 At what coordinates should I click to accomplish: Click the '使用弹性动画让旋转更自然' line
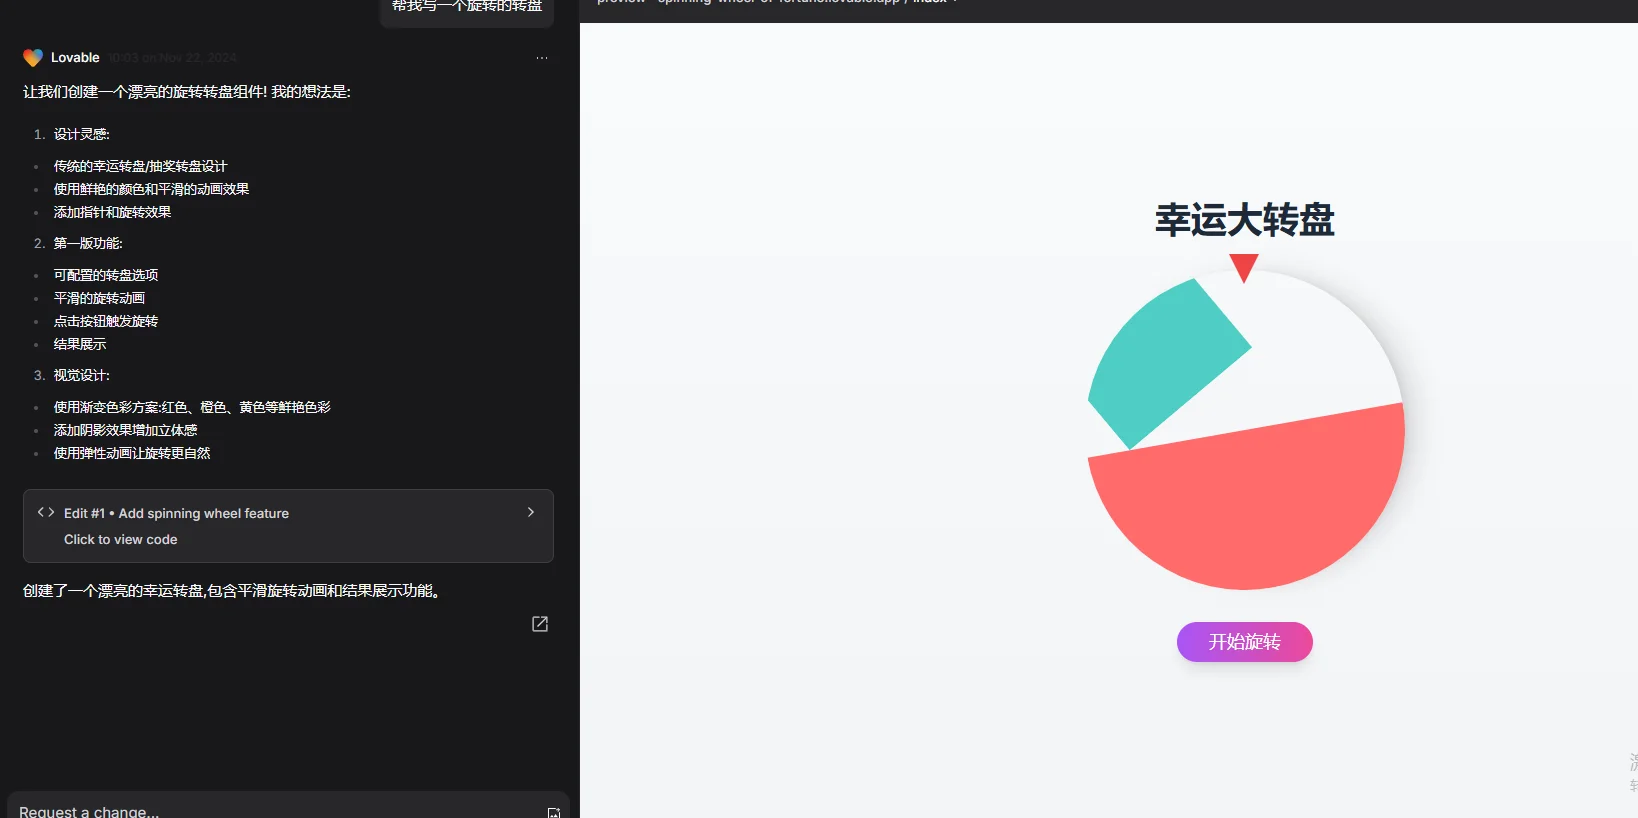point(132,453)
